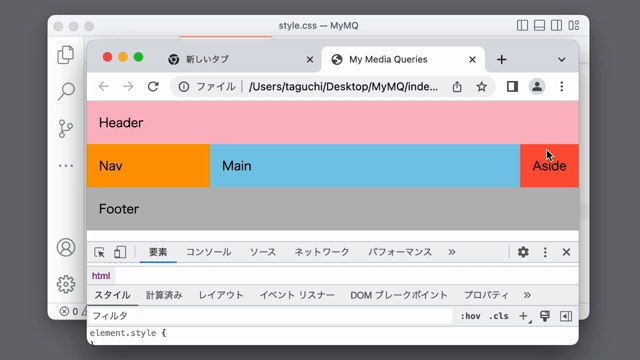Switch to DevTools パフォーマンス tab

(x=400, y=252)
